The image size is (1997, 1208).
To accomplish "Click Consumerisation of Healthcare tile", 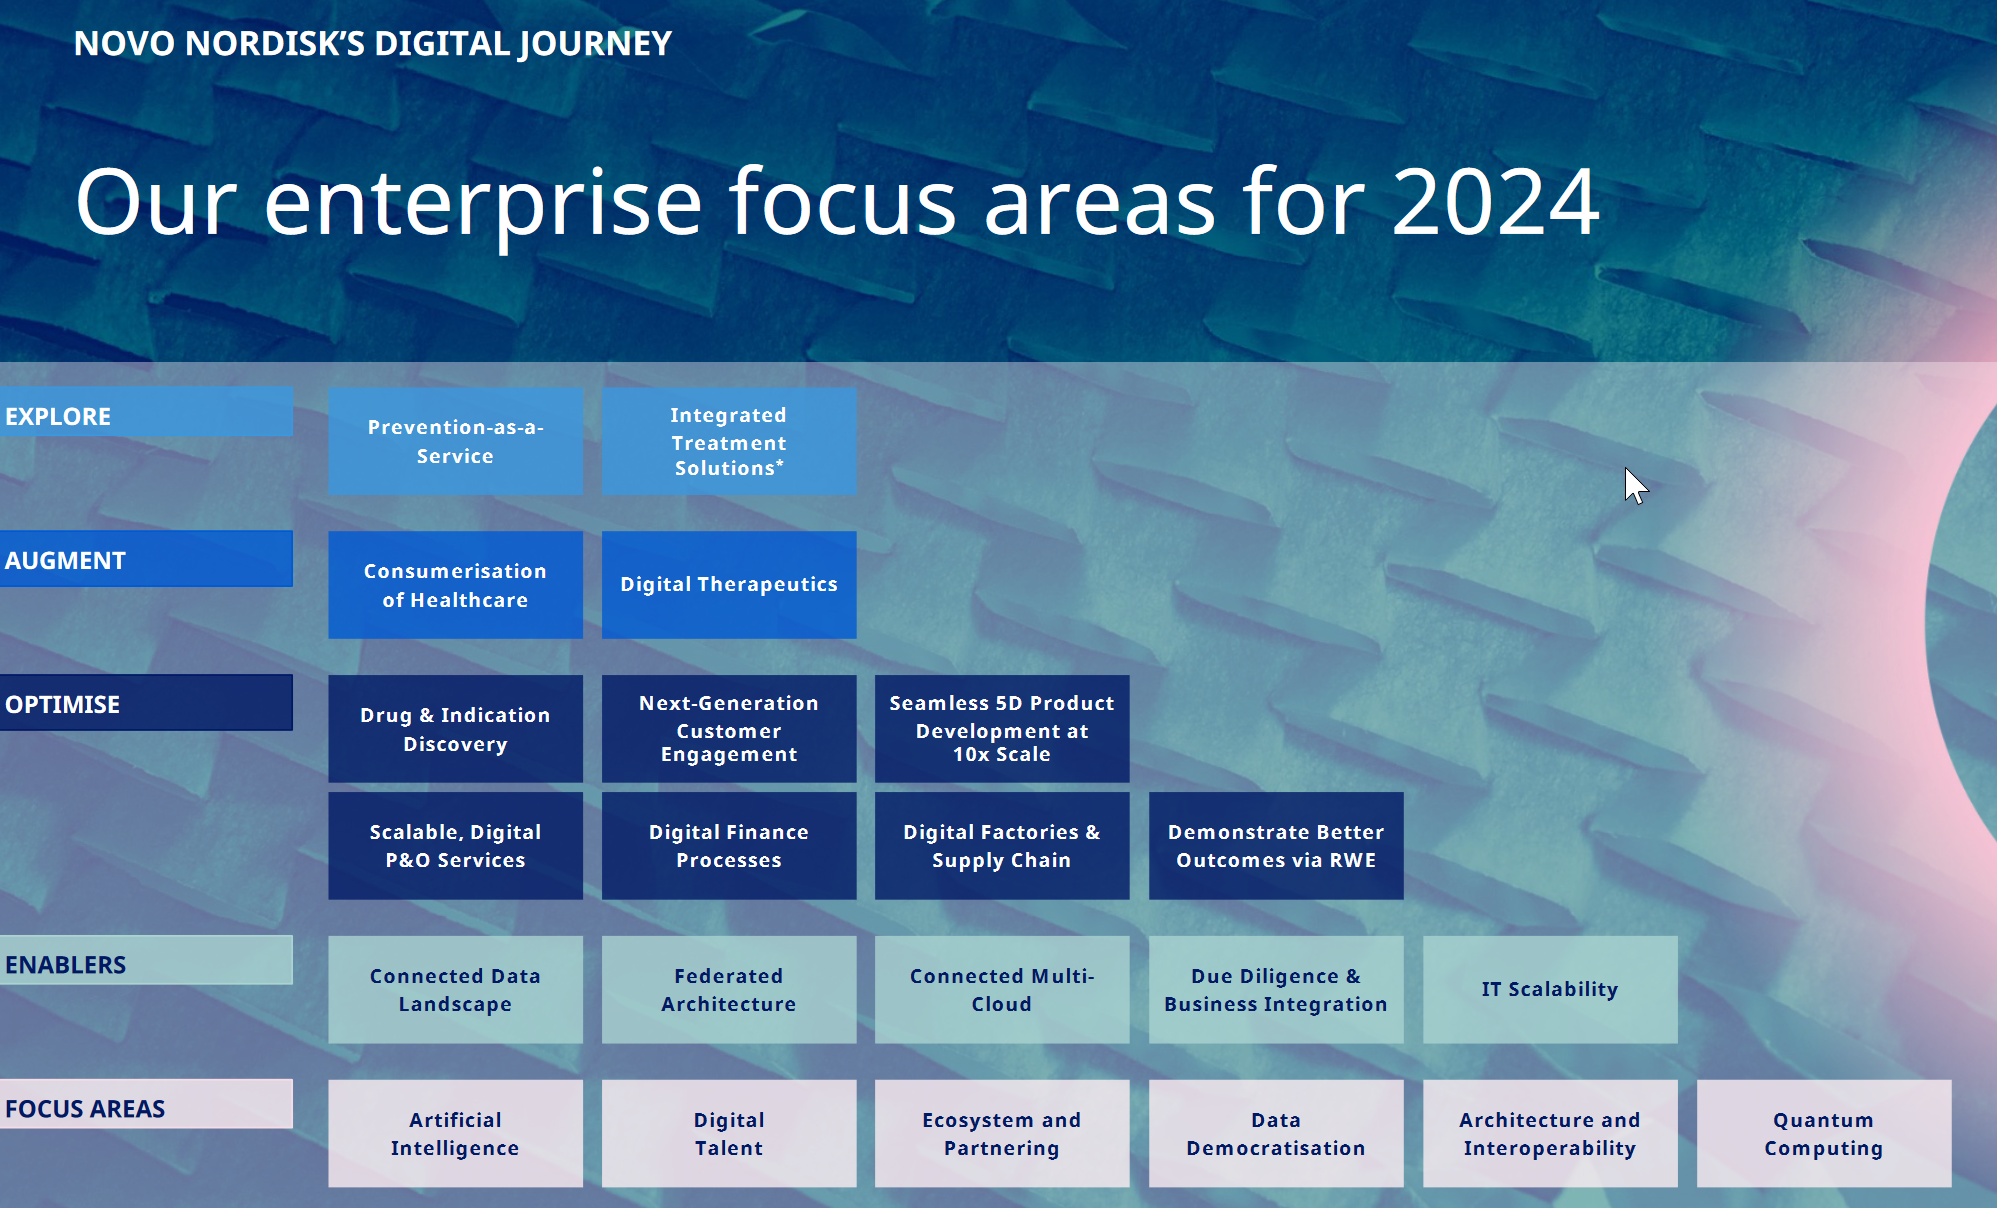I will click(455, 585).
